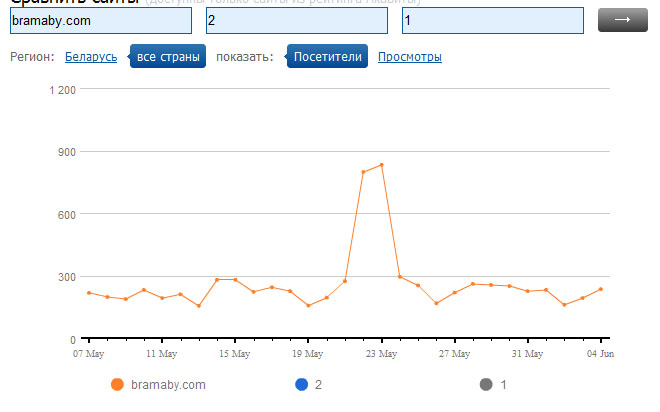
Task: Click the 27 May axis label
Action: 454,354
